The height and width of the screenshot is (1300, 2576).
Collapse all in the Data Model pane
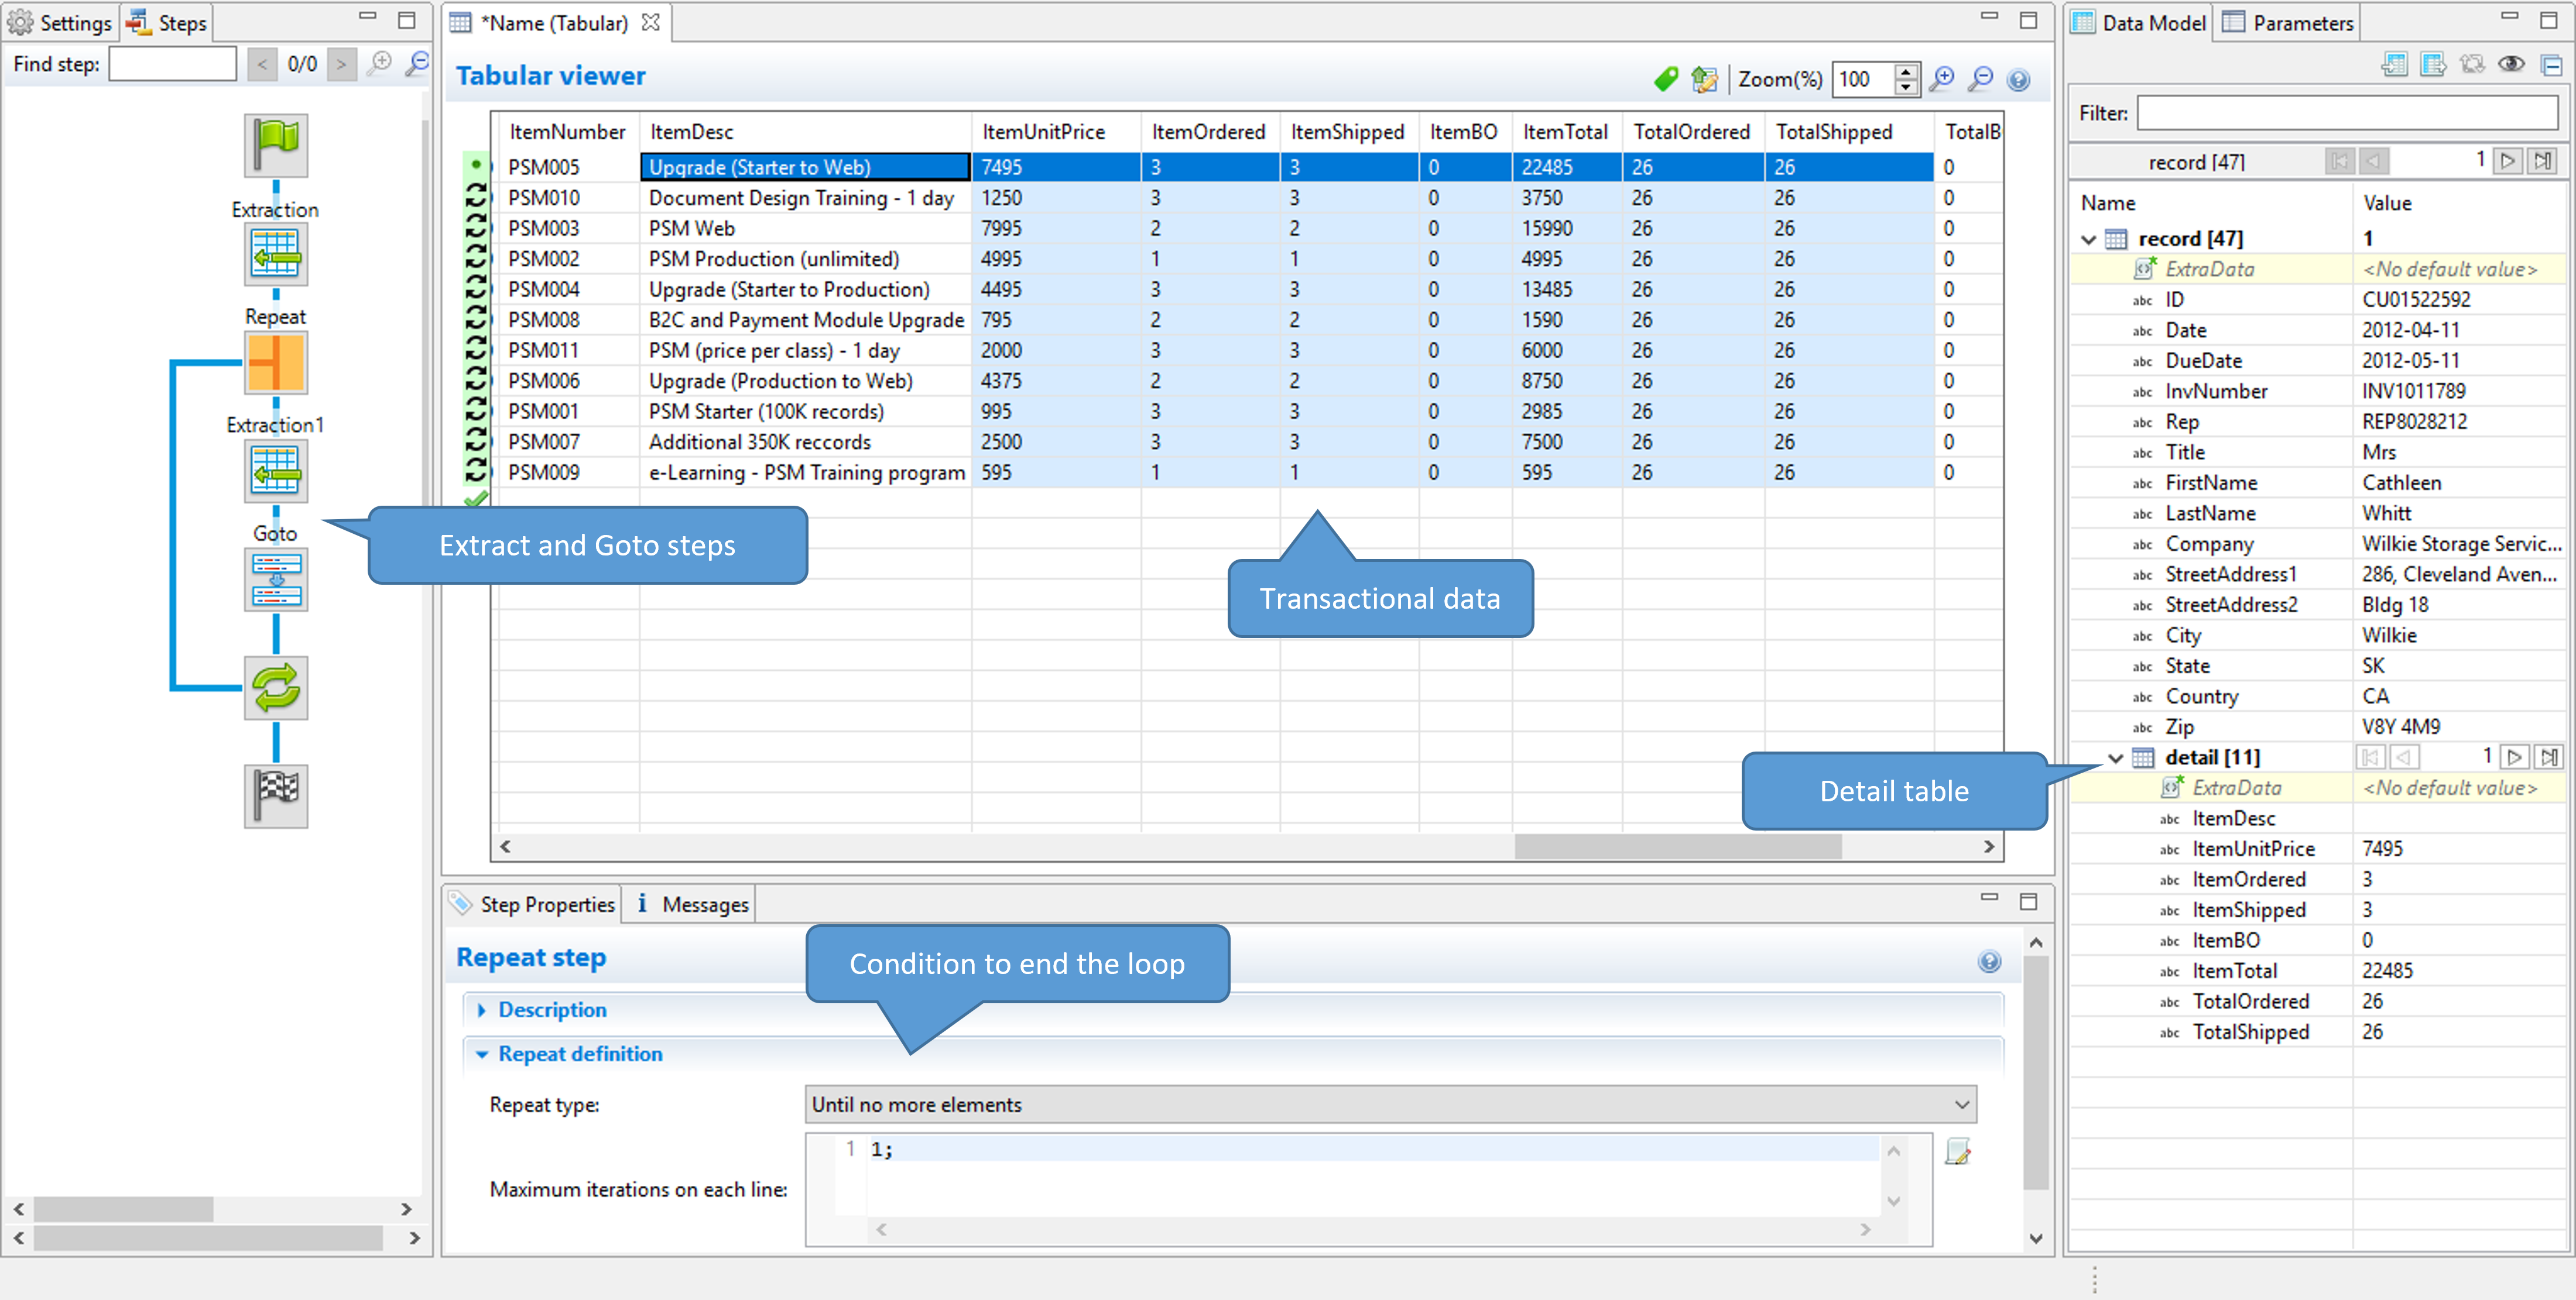click(x=2551, y=66)
